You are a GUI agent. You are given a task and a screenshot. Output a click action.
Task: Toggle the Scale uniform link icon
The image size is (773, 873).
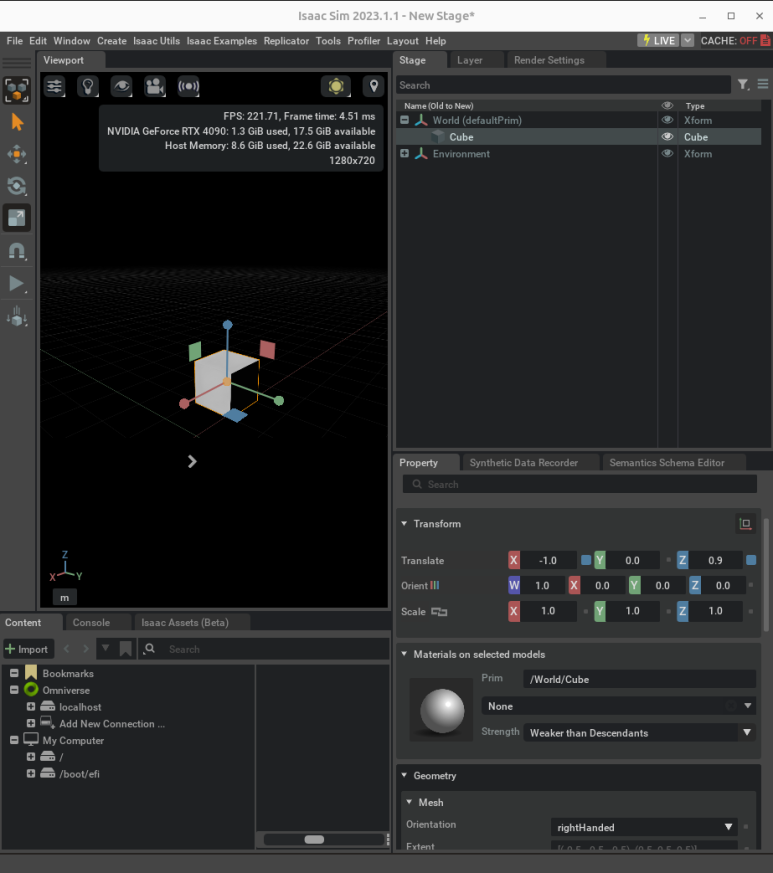pos(439,612)
